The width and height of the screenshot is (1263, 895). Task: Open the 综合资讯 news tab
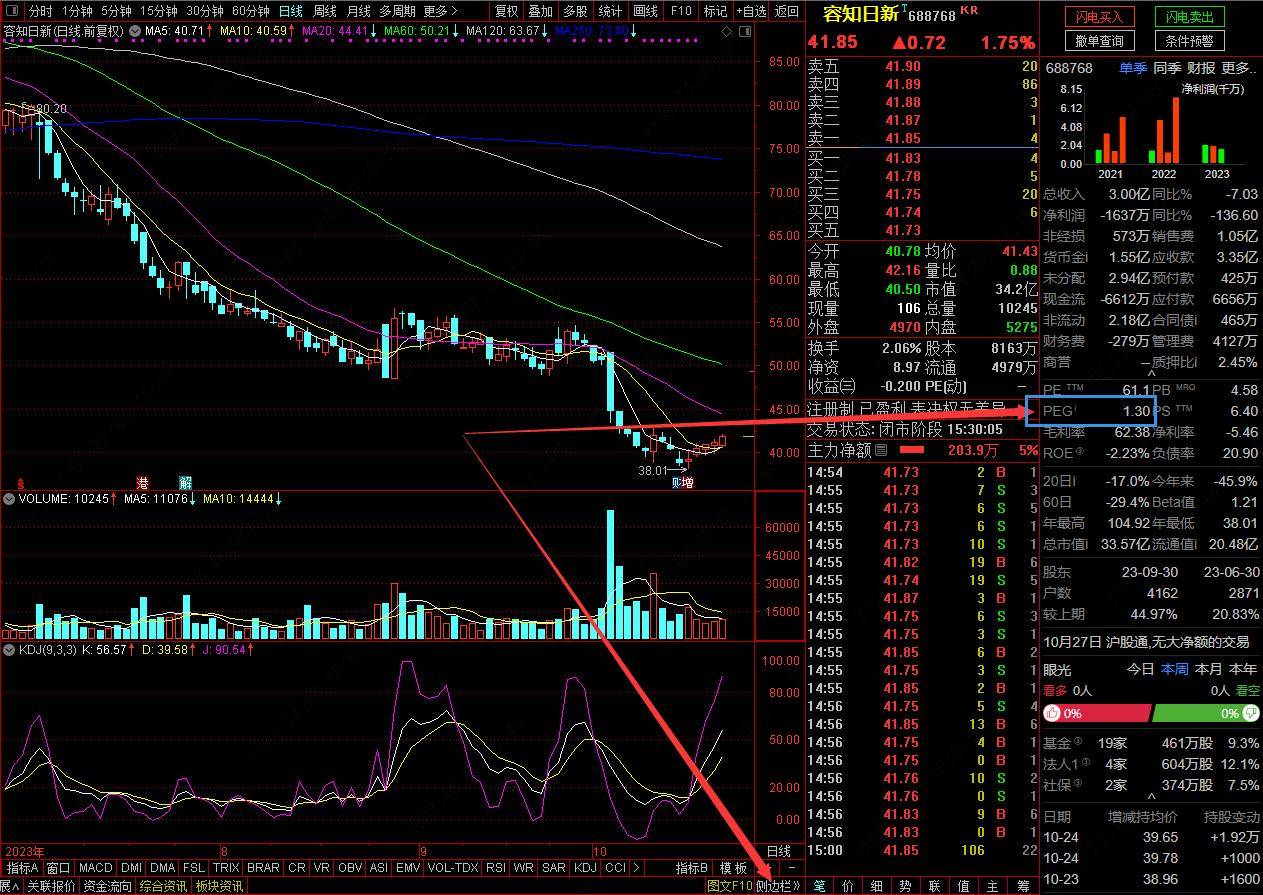(163, 886)
